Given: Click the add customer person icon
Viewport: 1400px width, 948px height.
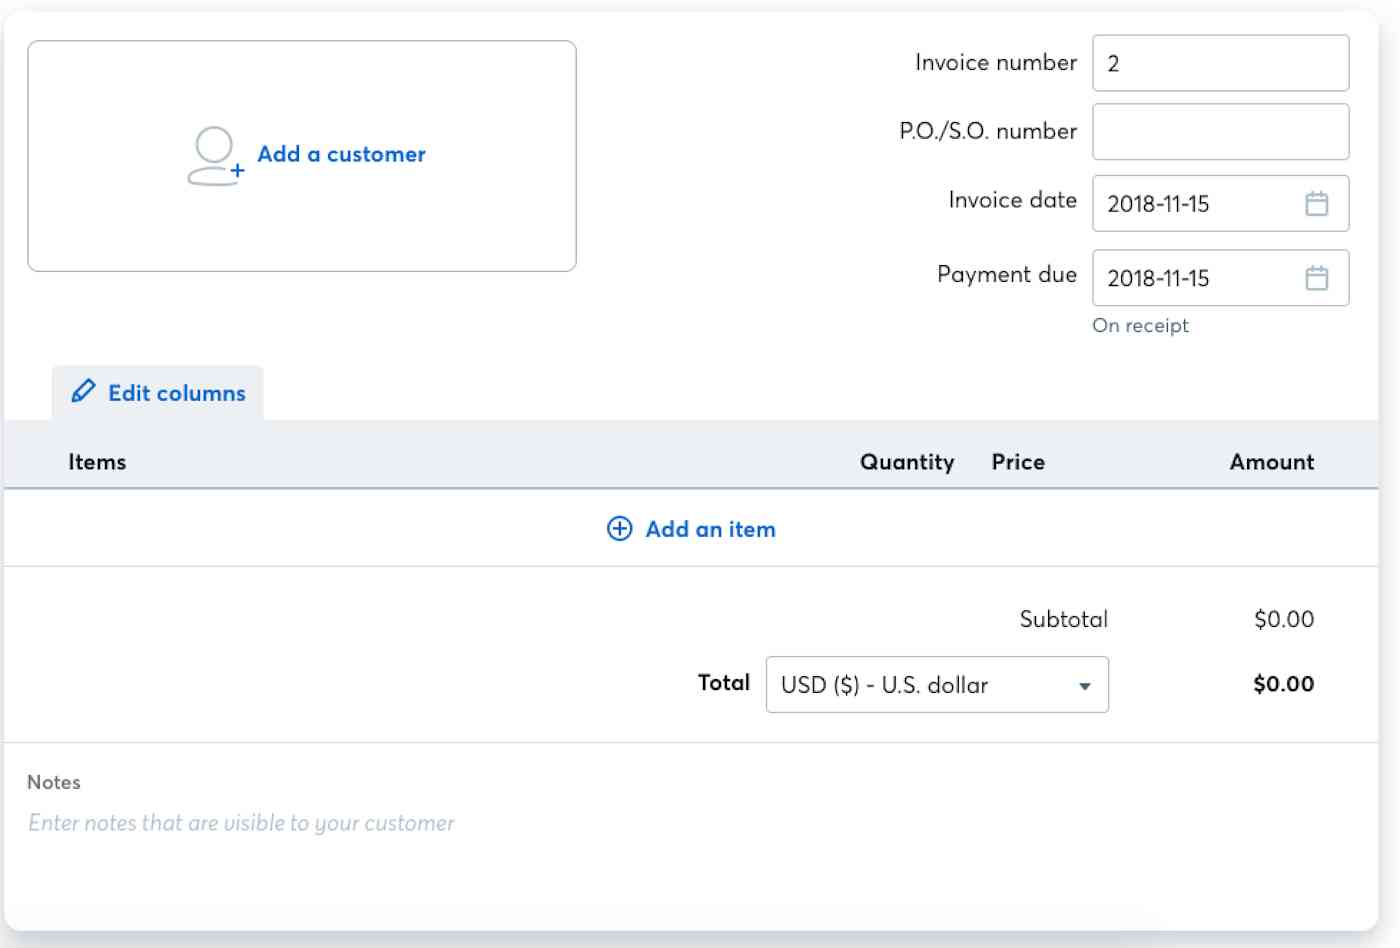Looking at the screenshot, I should (214, 156).
